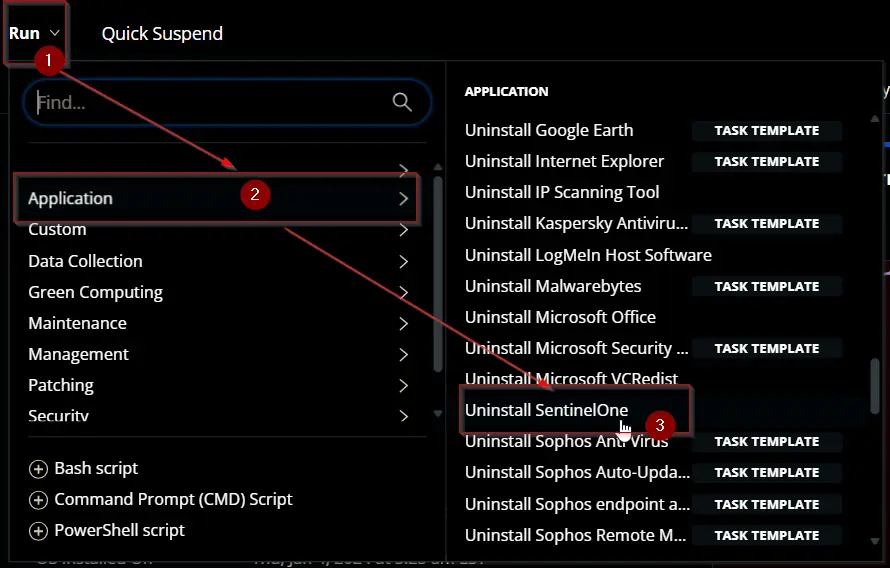Select Uninstall IP Scanning Tool
This screenshot has width=890, height=568.
coord(562,192)
